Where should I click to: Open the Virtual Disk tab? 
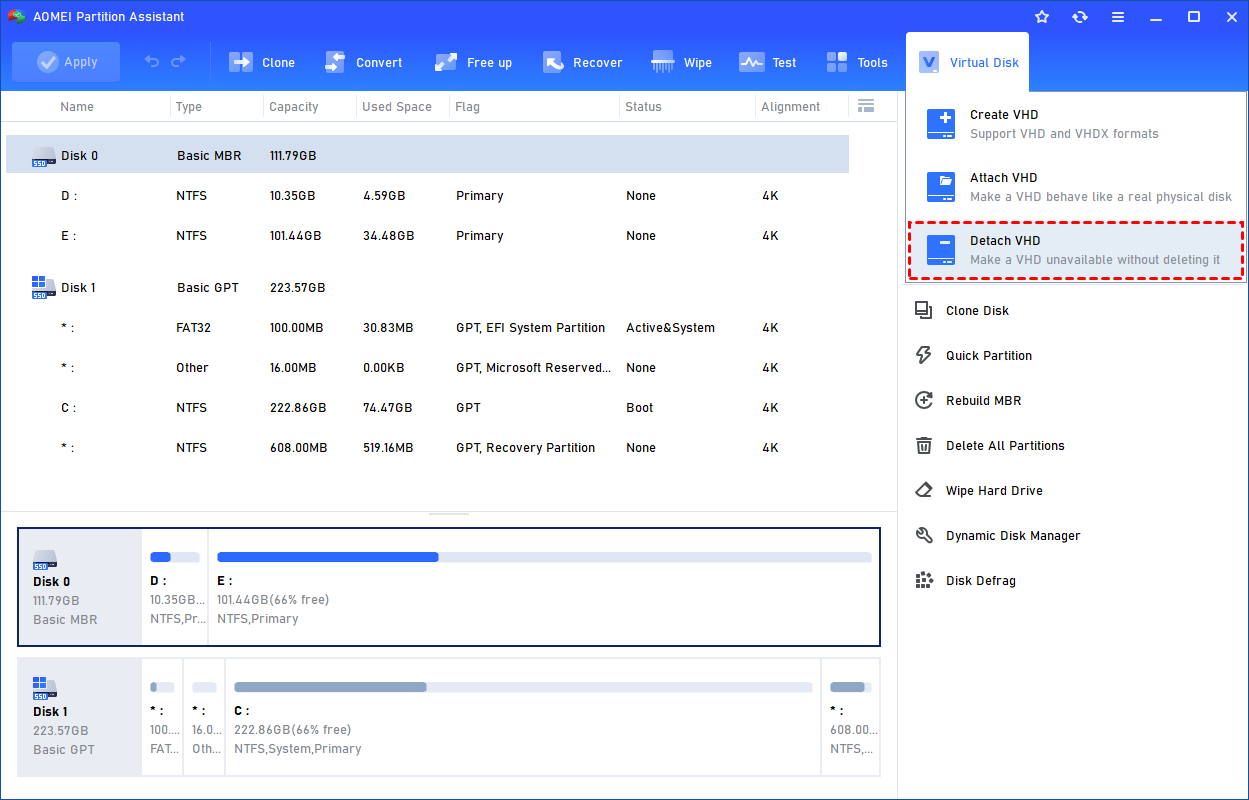[967, 62]
